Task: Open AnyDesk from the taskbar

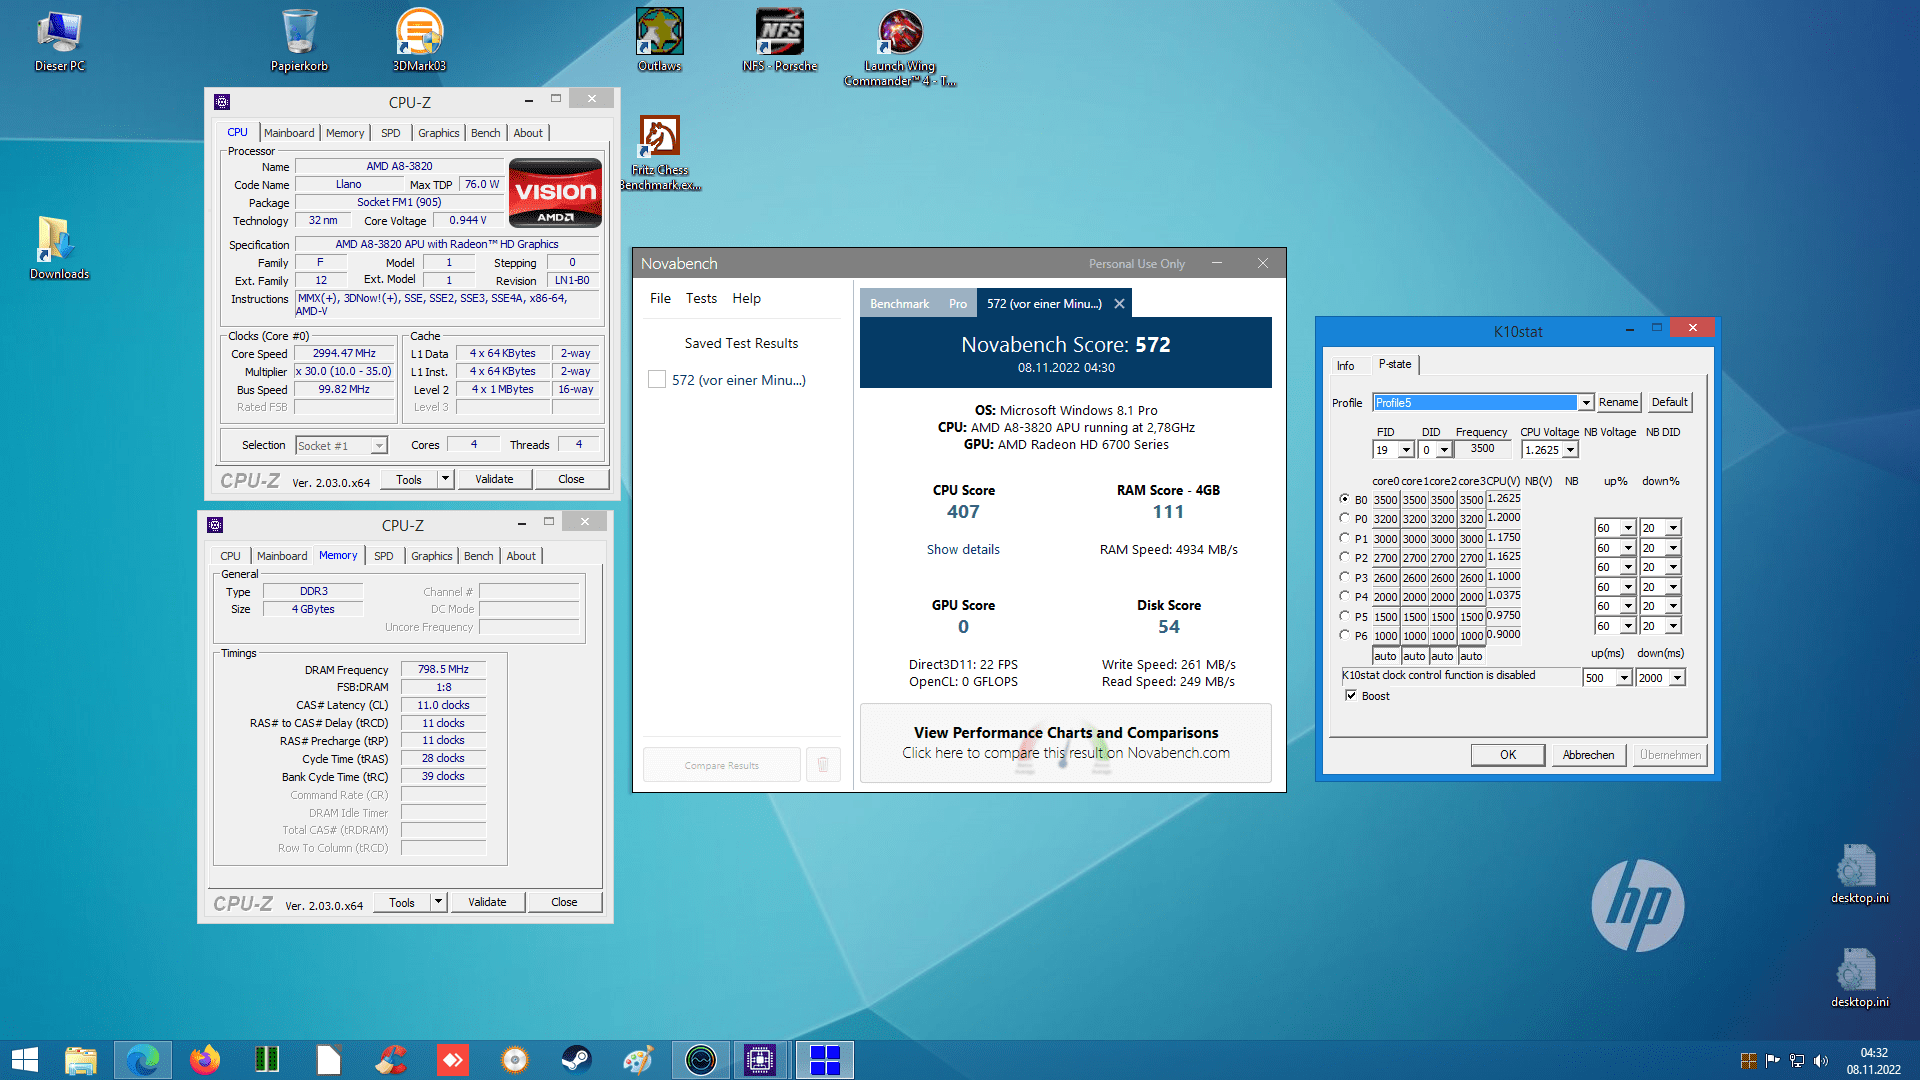Action: tap(453, 1060)
